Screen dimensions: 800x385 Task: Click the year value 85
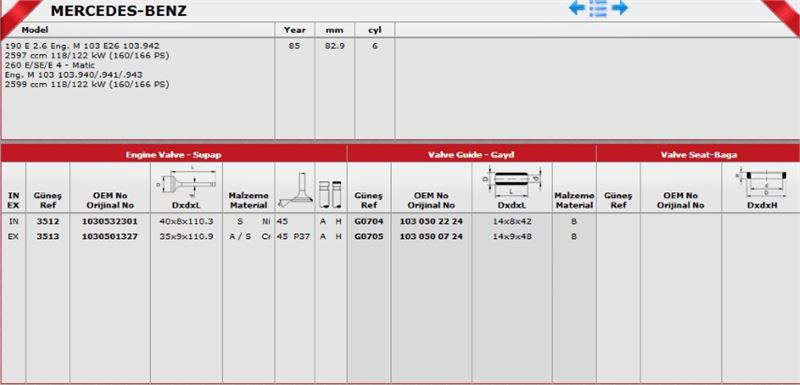[x=294, y=46]
